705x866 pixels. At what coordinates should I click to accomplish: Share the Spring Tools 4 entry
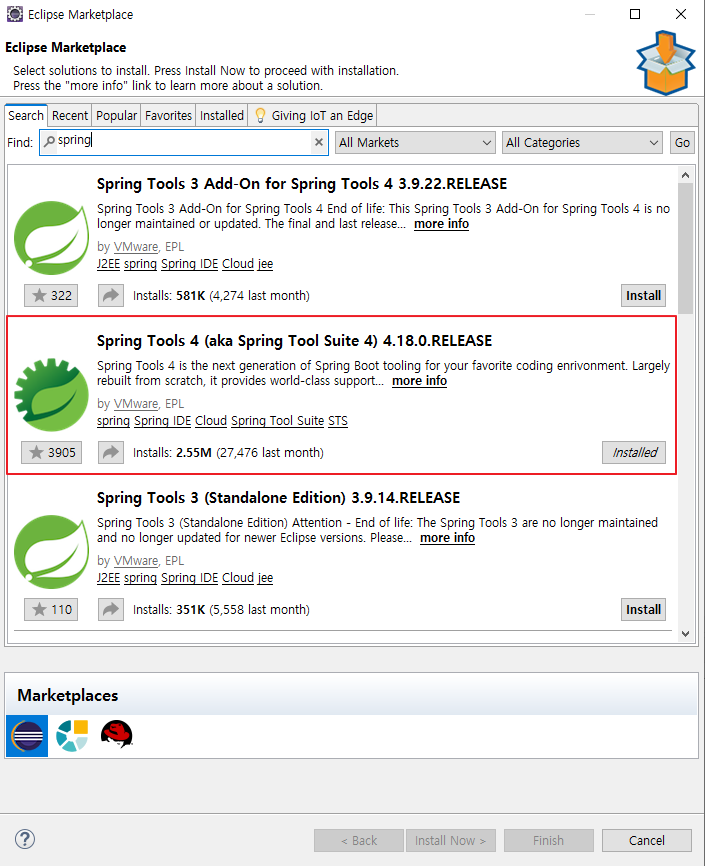point(111,452)
